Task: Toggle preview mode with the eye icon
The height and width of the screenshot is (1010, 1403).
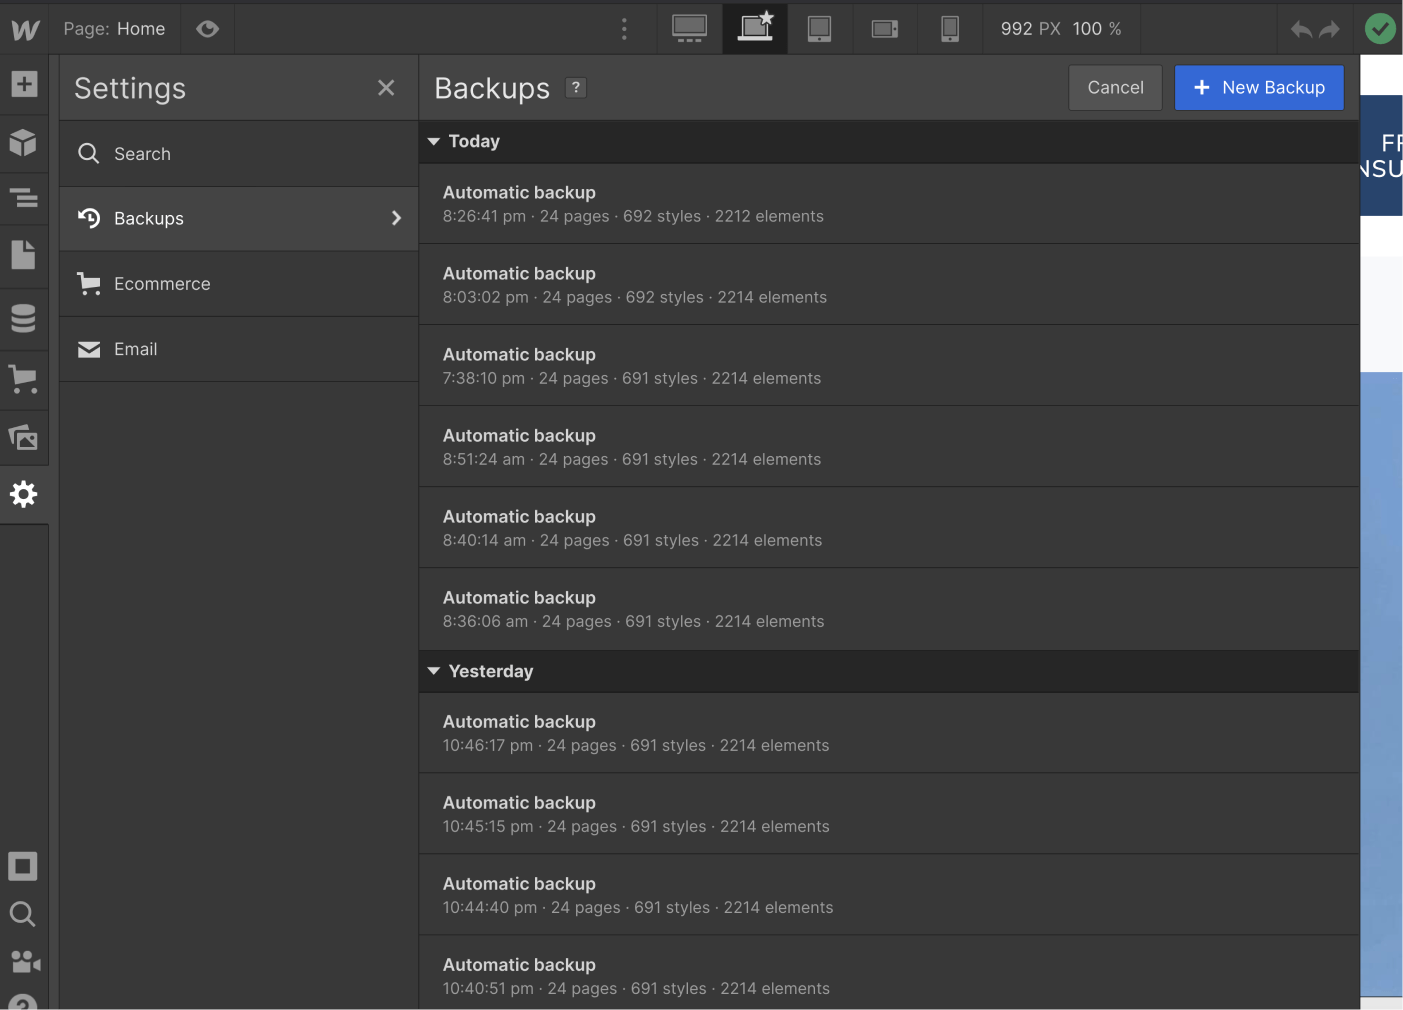Action: (x=207, y=29)
